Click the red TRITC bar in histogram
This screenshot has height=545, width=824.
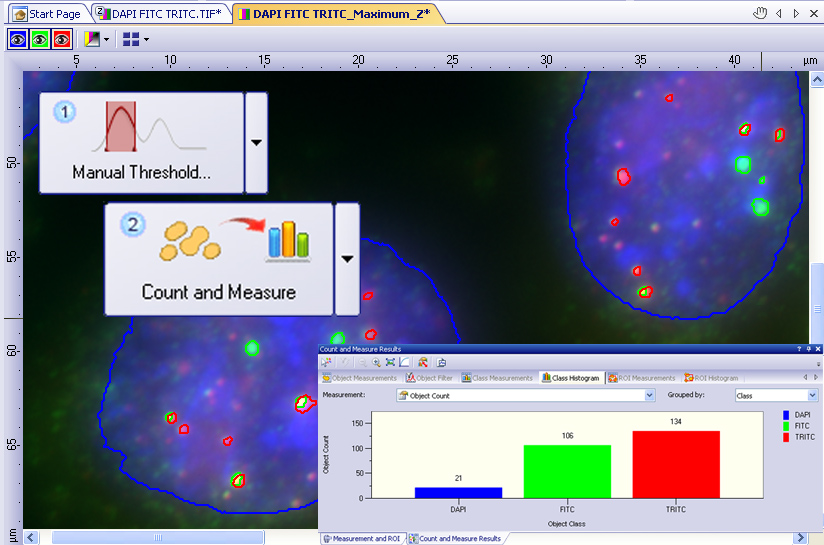click(x=676, y=463)
